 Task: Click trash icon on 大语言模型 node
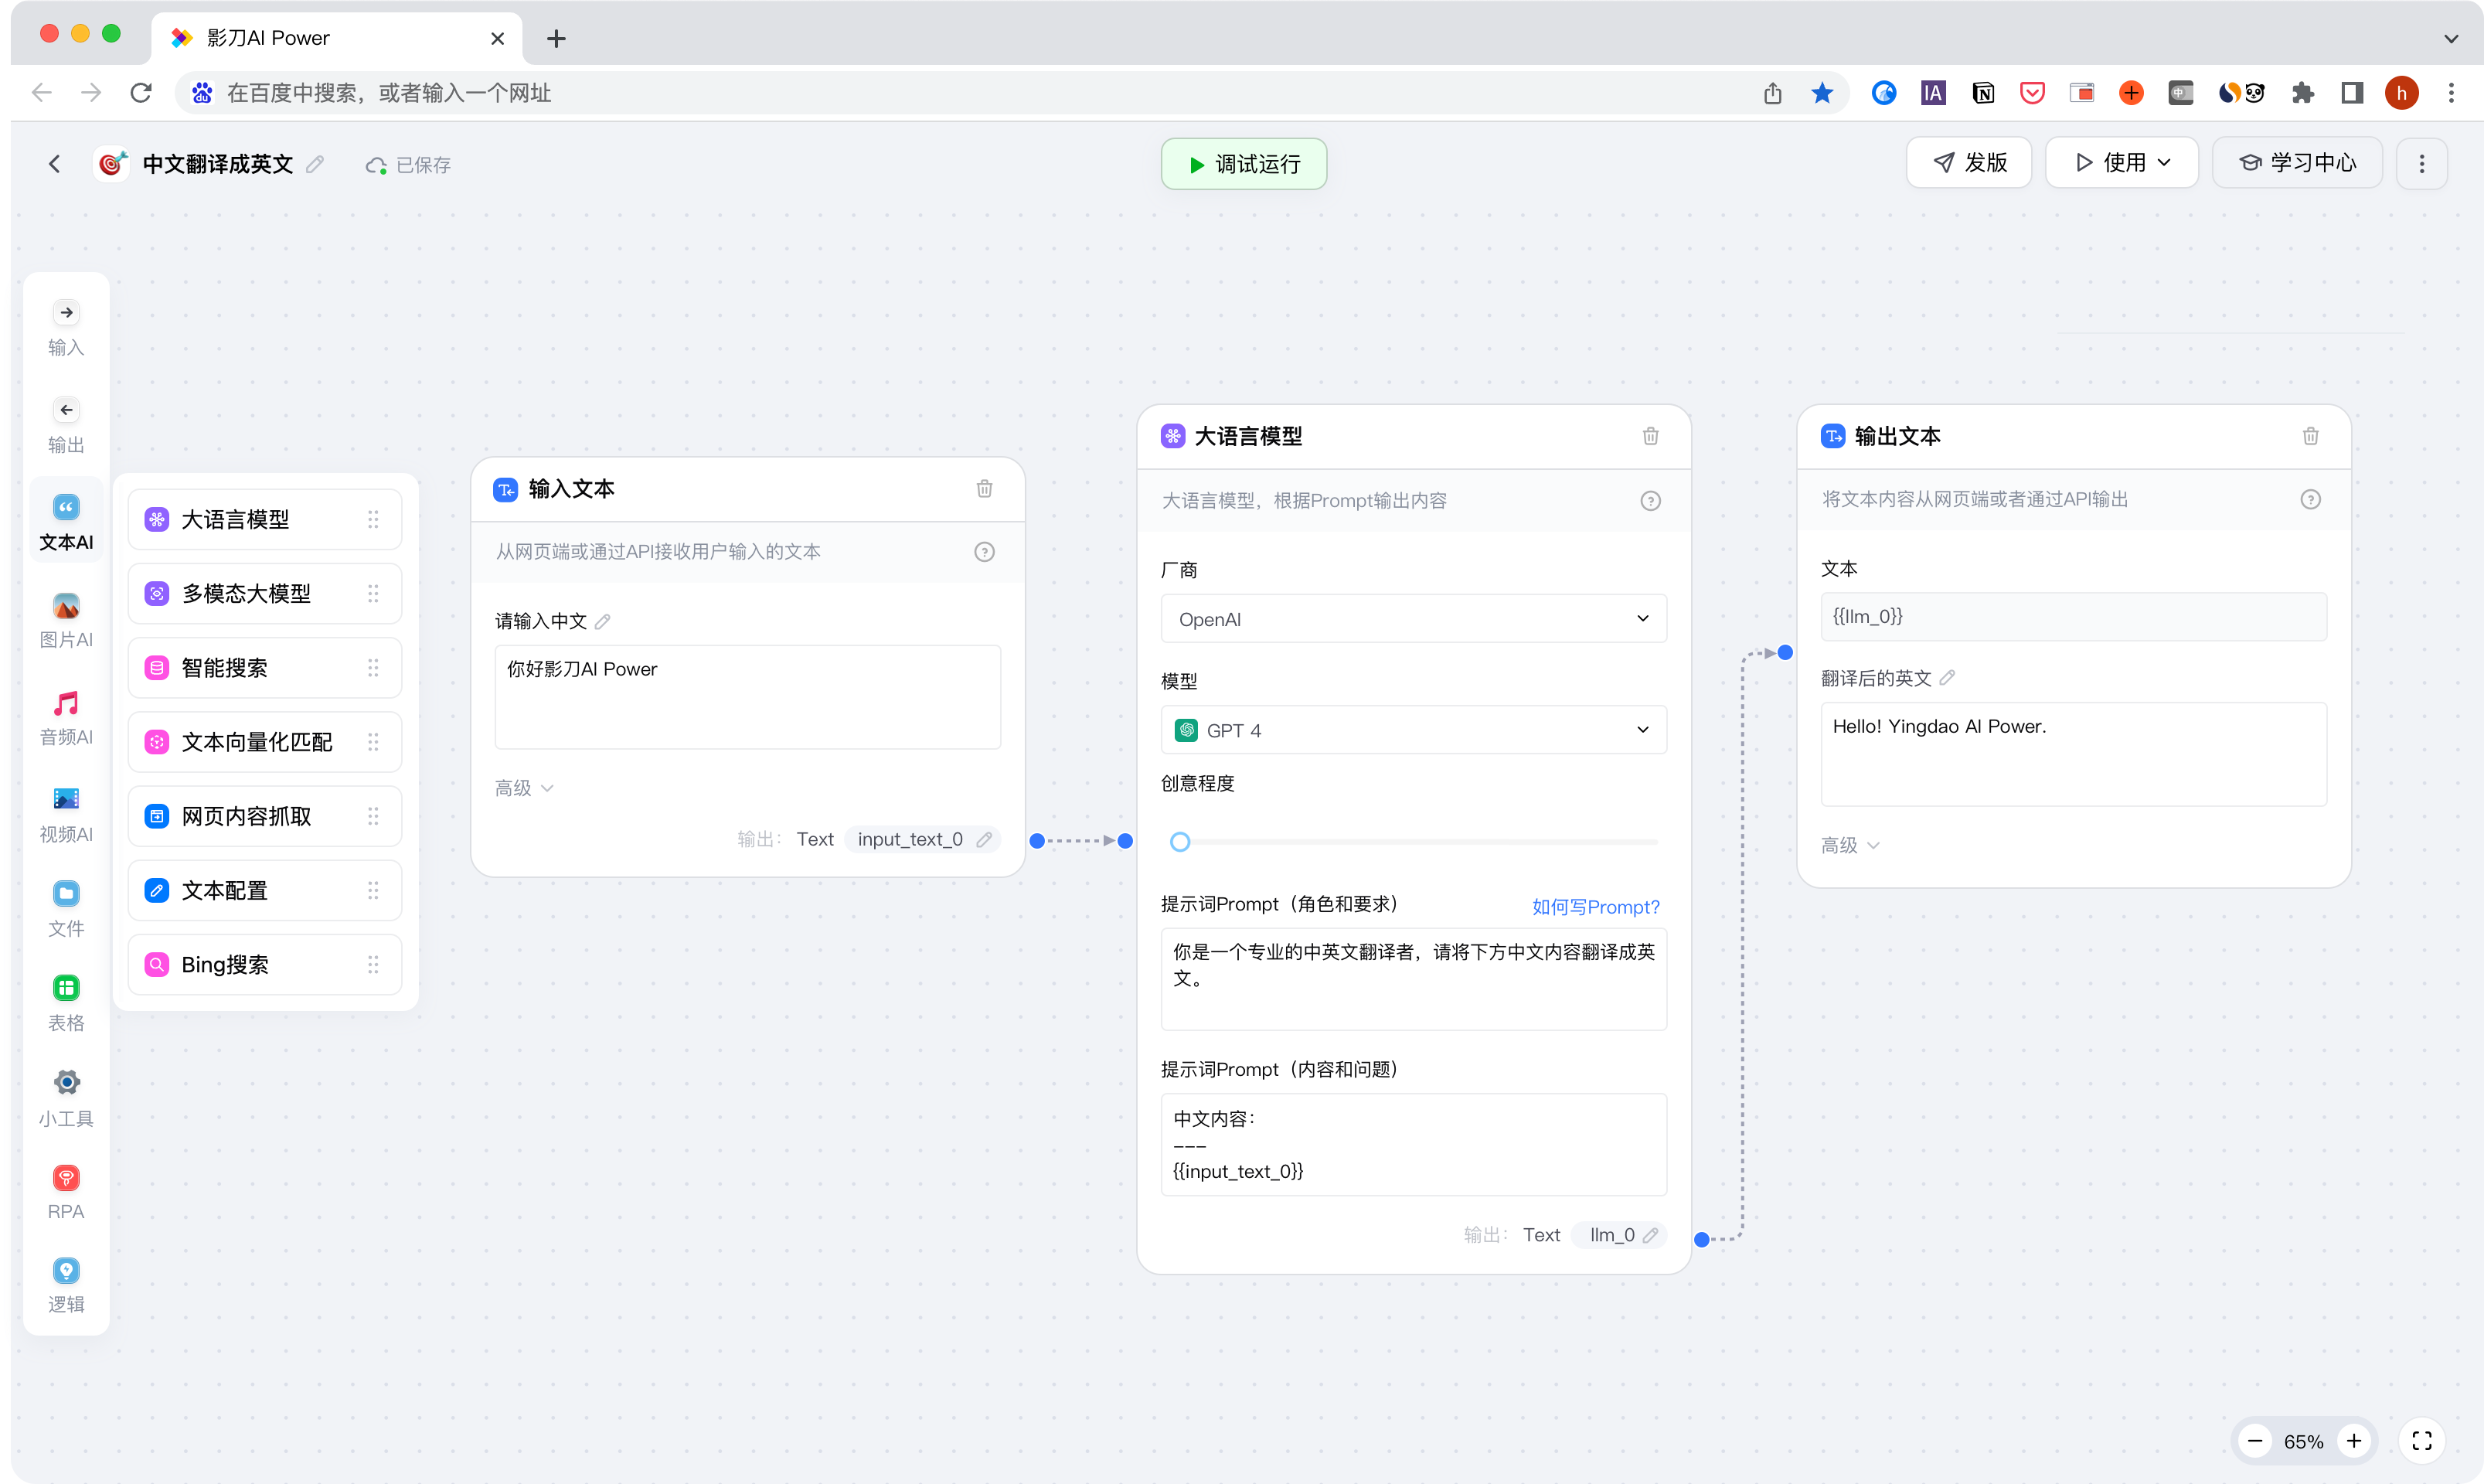point(1650,436)
